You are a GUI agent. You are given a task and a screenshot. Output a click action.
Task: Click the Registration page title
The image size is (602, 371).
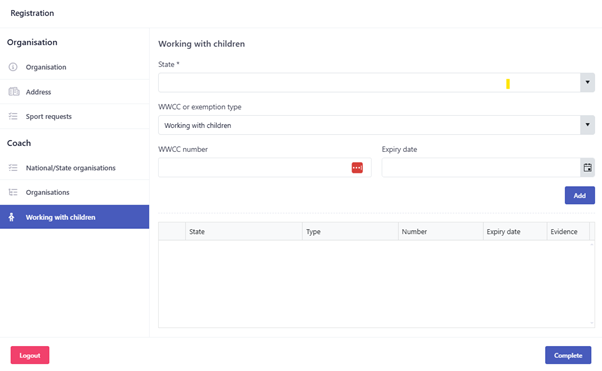(32, 13)
